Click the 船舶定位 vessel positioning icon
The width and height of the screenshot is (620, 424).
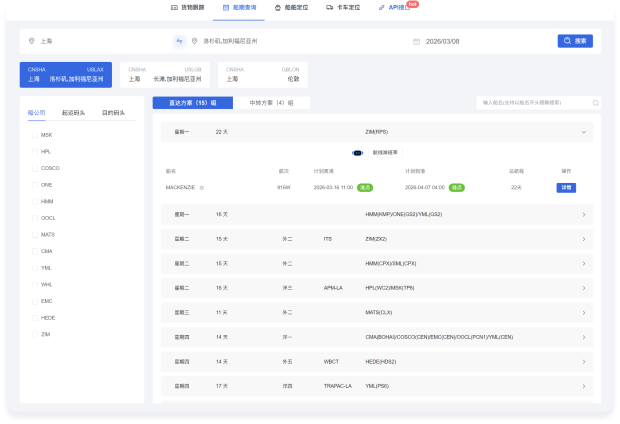[278, 7]
